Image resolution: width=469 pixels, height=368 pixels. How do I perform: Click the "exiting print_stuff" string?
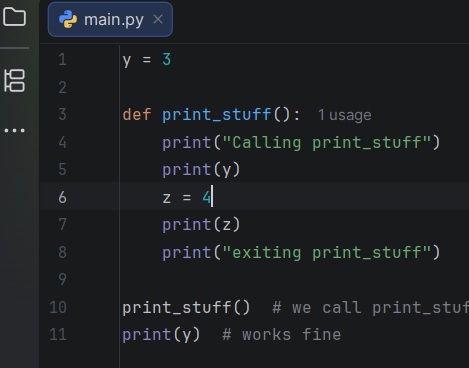[327, 252]
